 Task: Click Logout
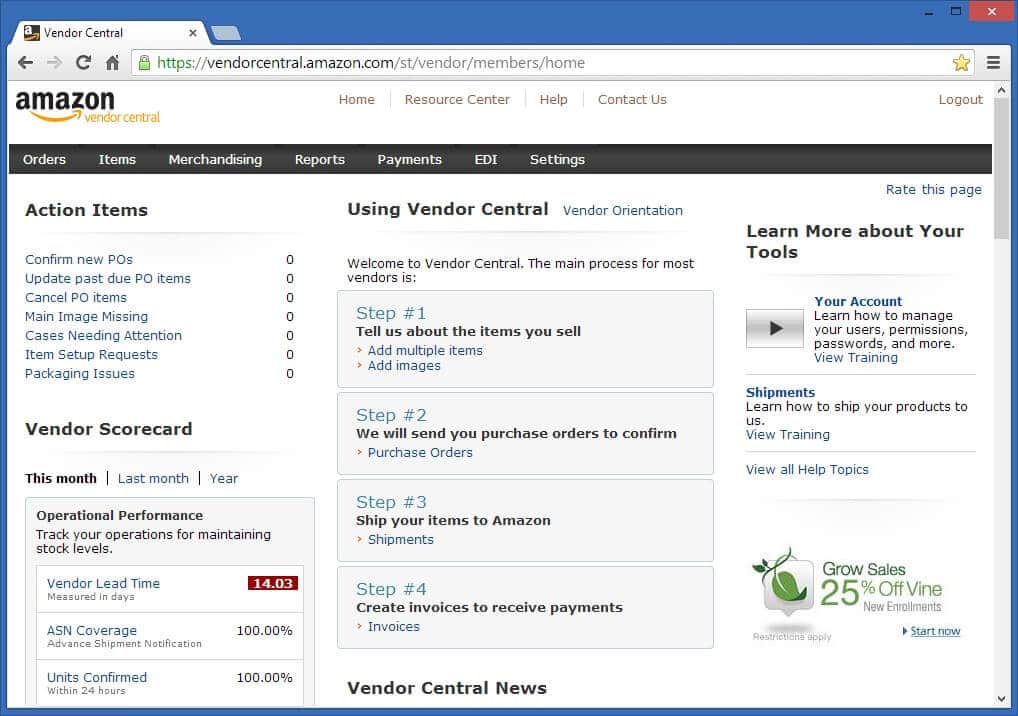click(x=960, y=99)
